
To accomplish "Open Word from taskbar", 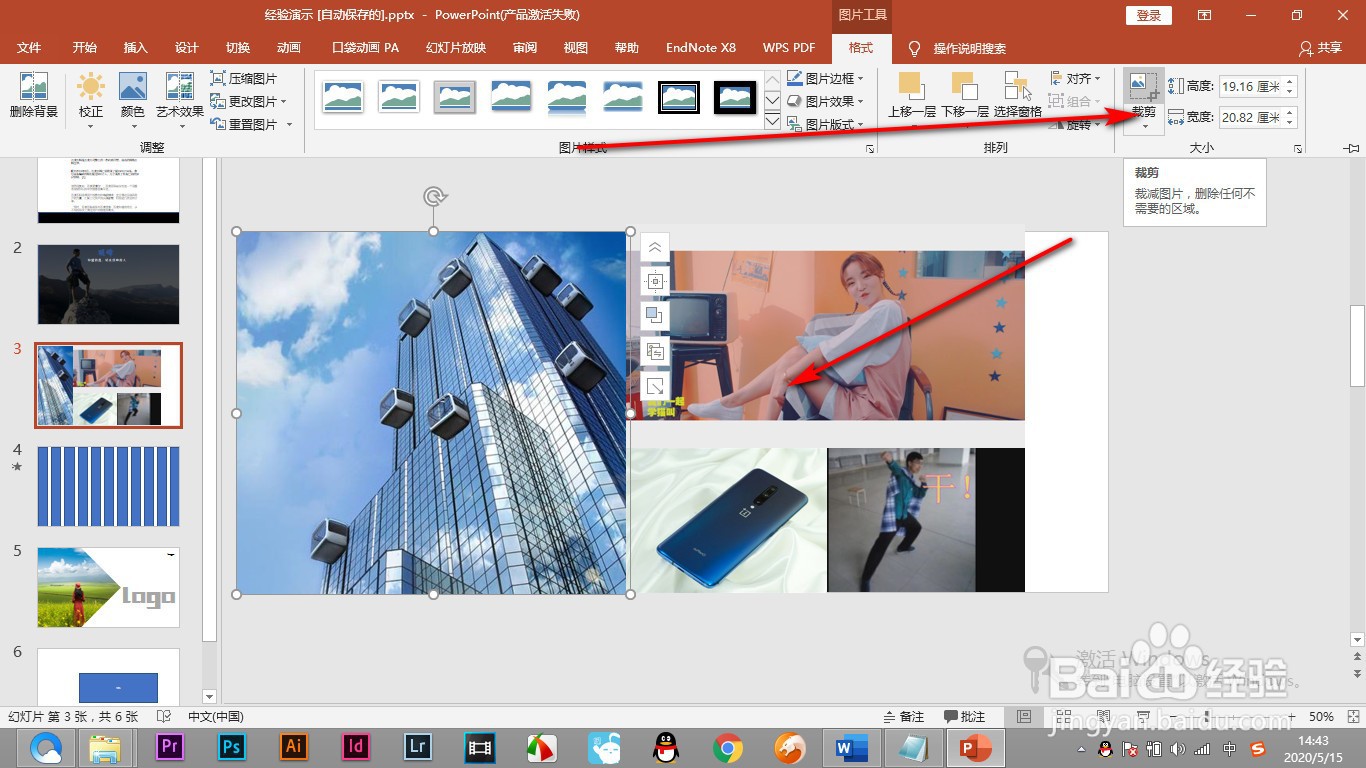I will (851, 747).
